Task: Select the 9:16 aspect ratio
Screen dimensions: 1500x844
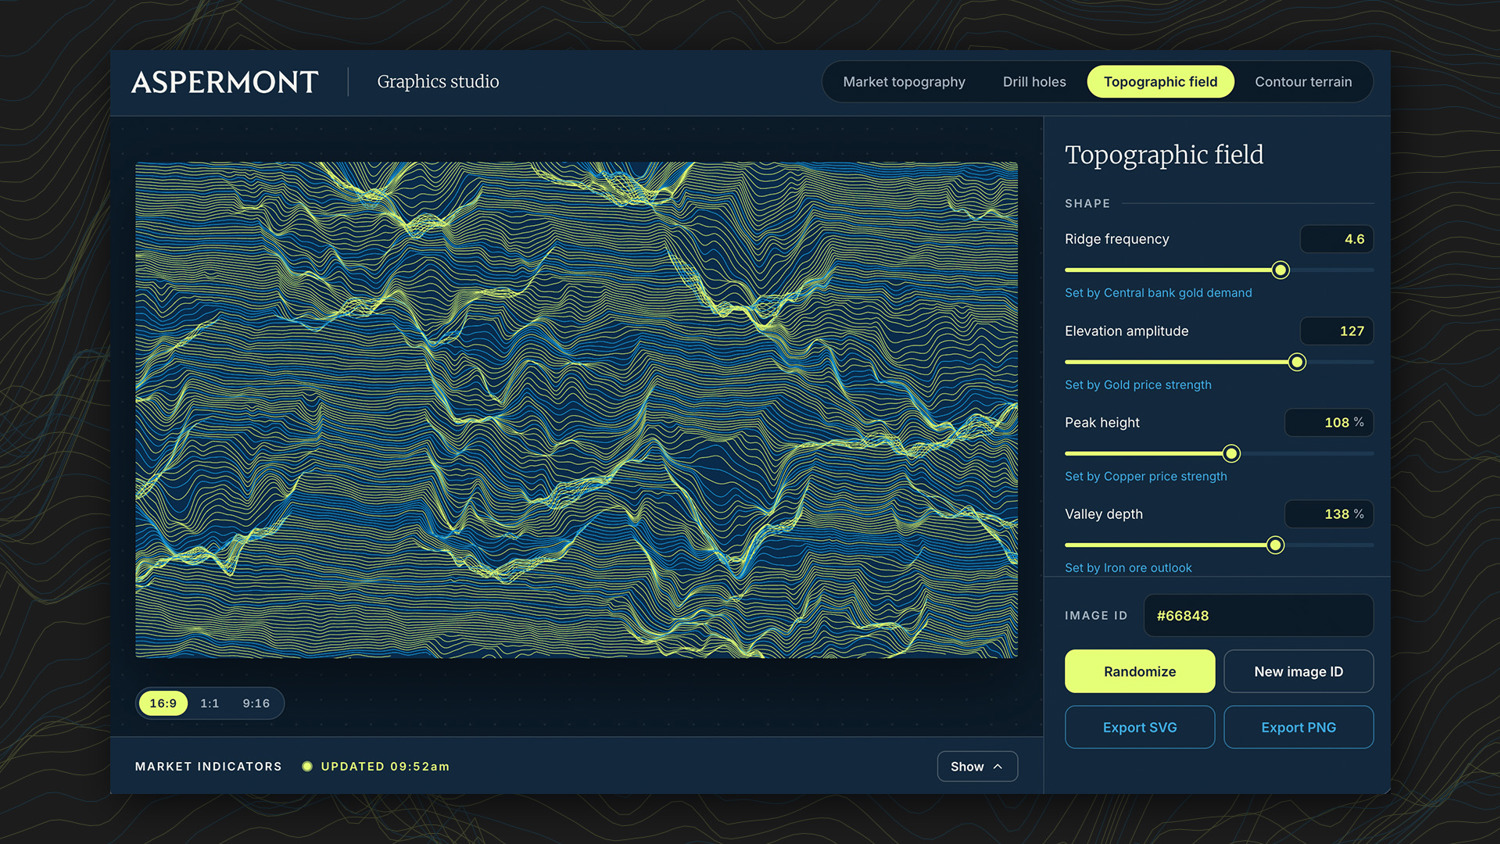Action: pyautogui.click(x=256, y=703)
